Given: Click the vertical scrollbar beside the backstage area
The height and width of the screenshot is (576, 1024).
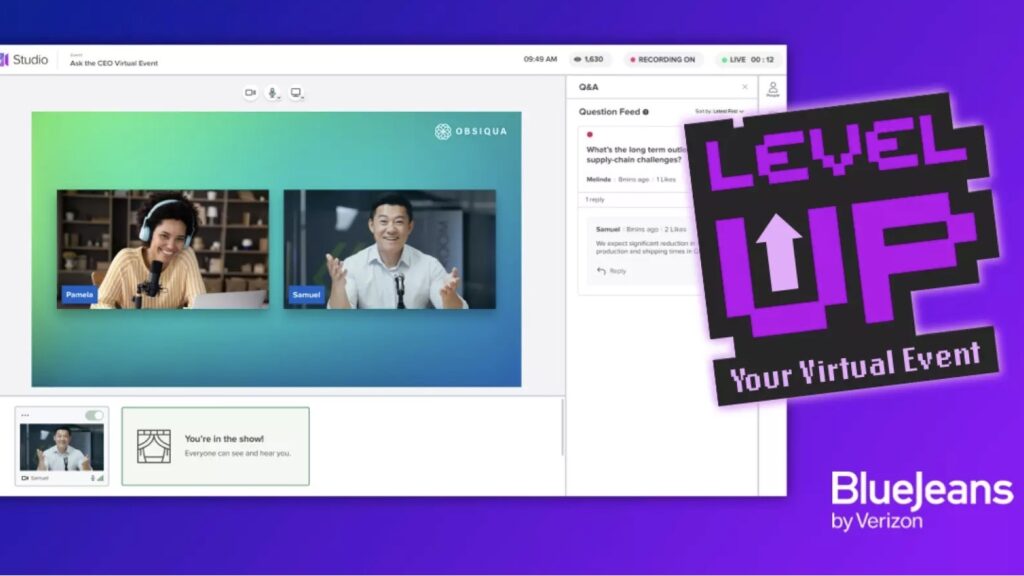Looking at the screenshot, I should [x=561, y=430].
